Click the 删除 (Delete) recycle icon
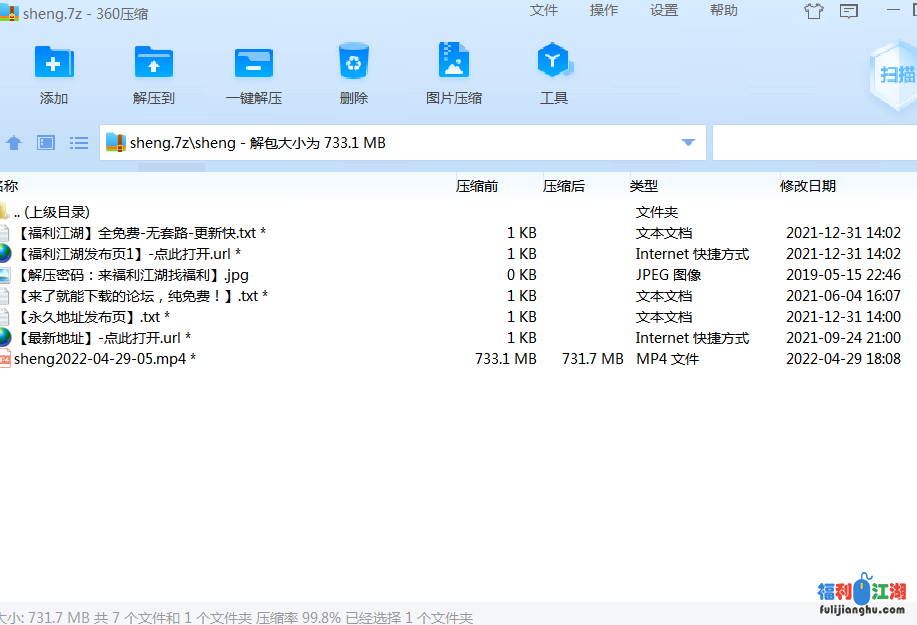This screenshot has width=917, height=625. click(354, 63)
